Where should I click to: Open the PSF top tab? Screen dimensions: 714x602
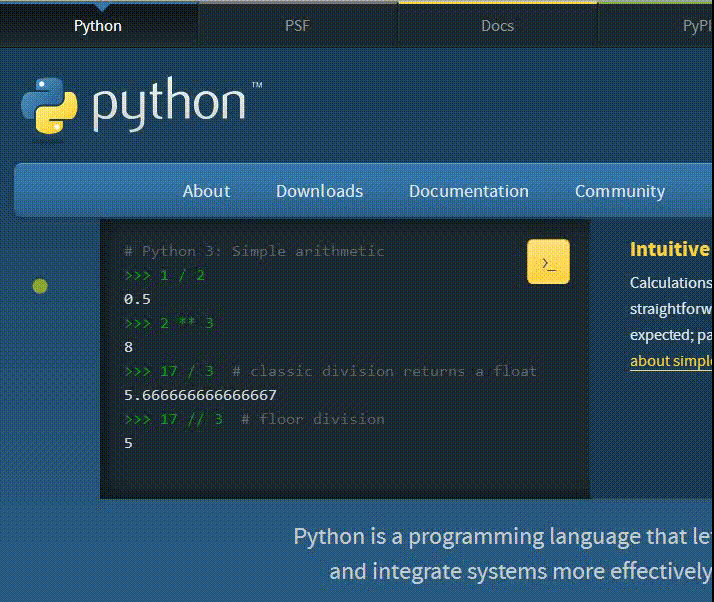pos(297,26)
